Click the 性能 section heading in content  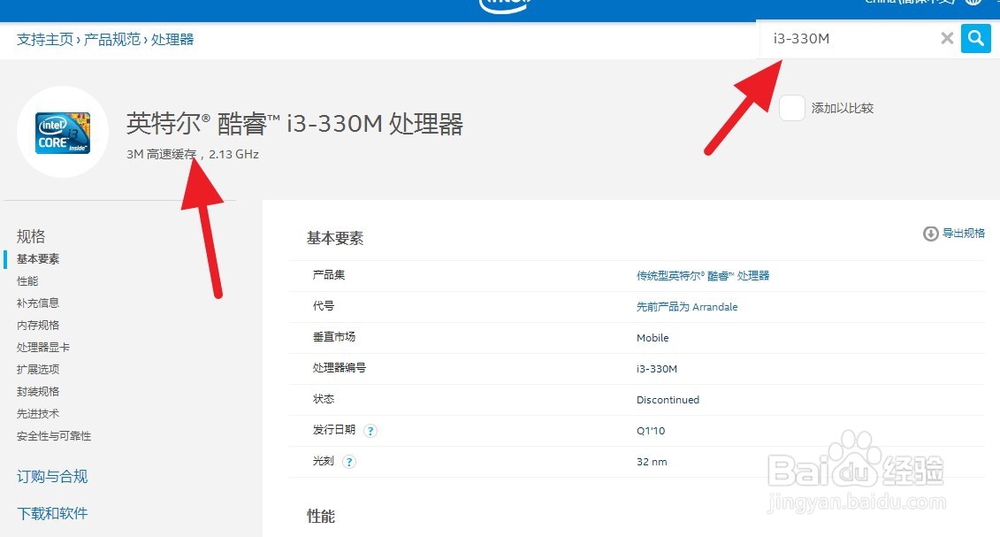tap(321, 517)
